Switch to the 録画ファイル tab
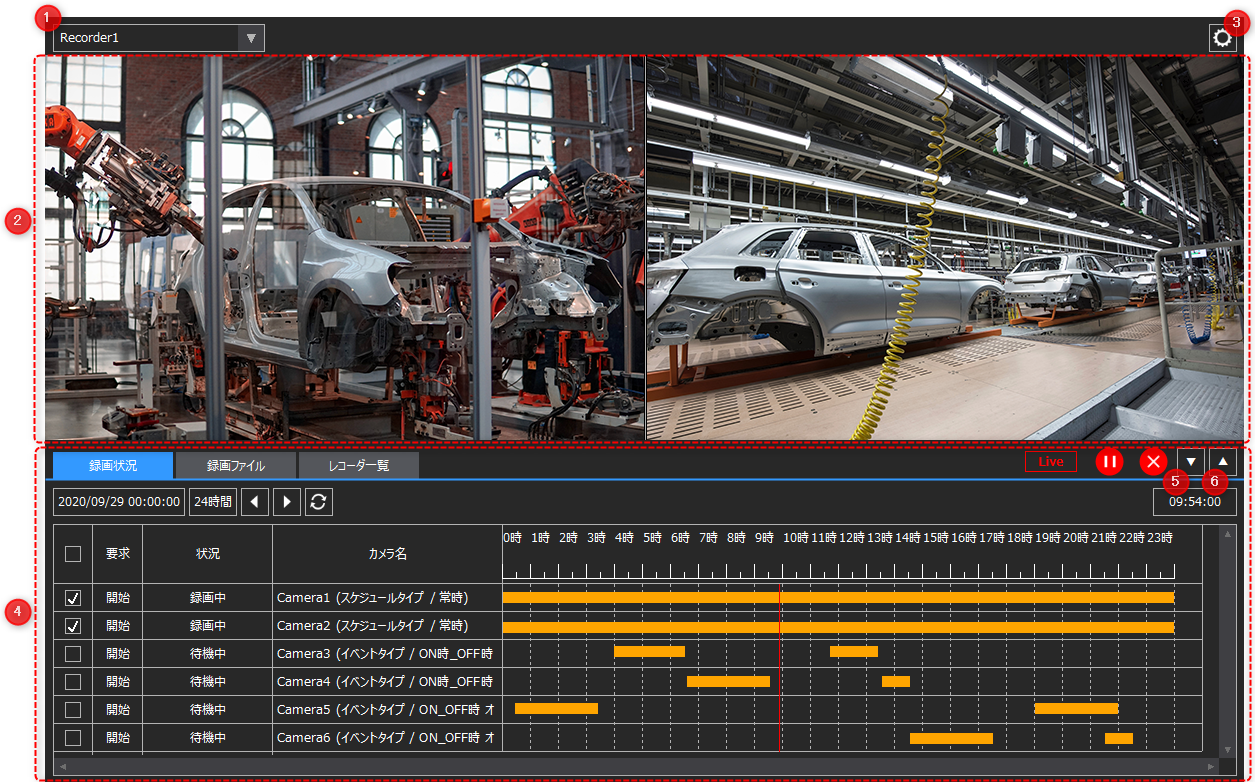The height and width of the screenshot is (782, 1255). 235,466
